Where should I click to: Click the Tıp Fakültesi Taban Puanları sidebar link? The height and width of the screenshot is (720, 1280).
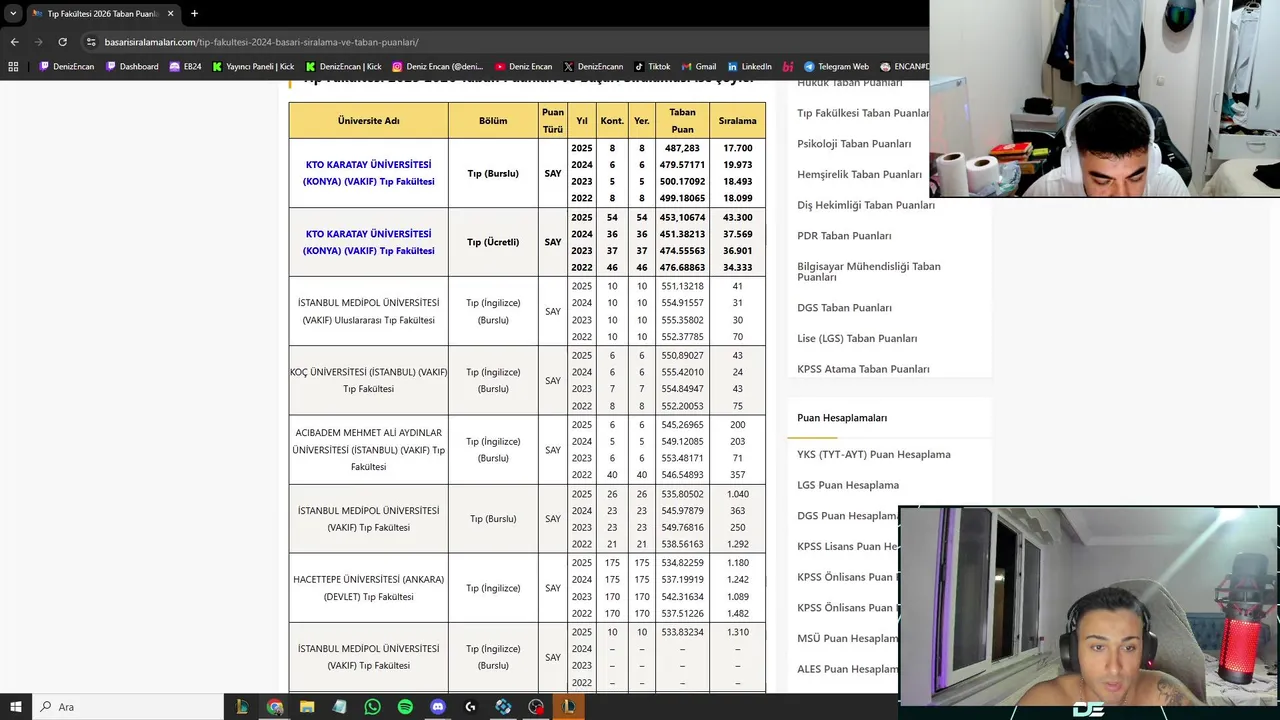[x=864, y=113]
